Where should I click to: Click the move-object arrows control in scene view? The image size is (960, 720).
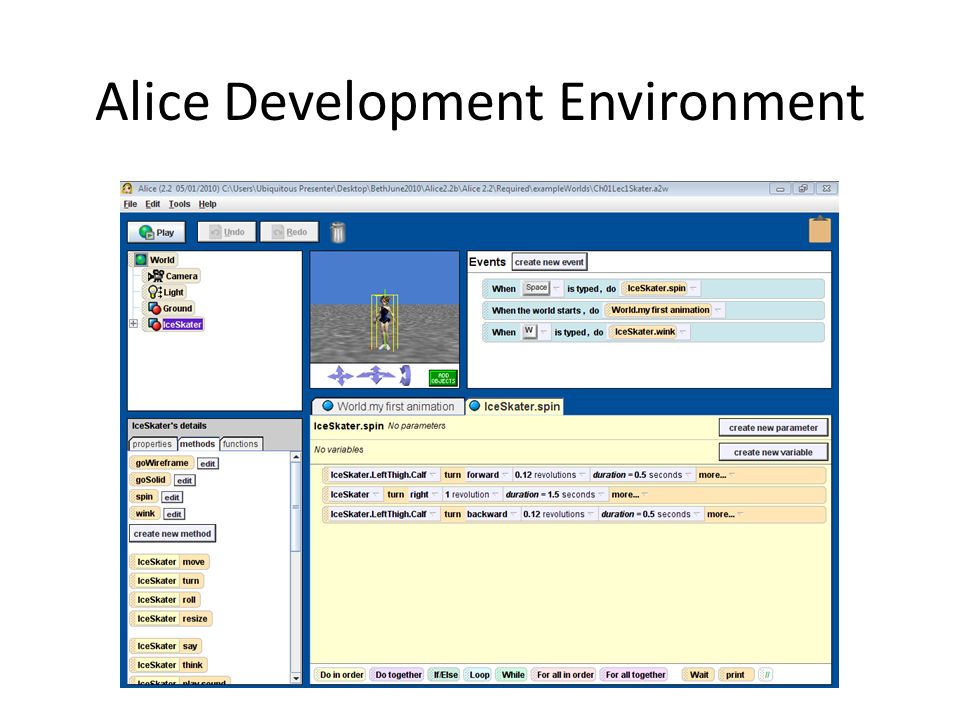(340, 375)
